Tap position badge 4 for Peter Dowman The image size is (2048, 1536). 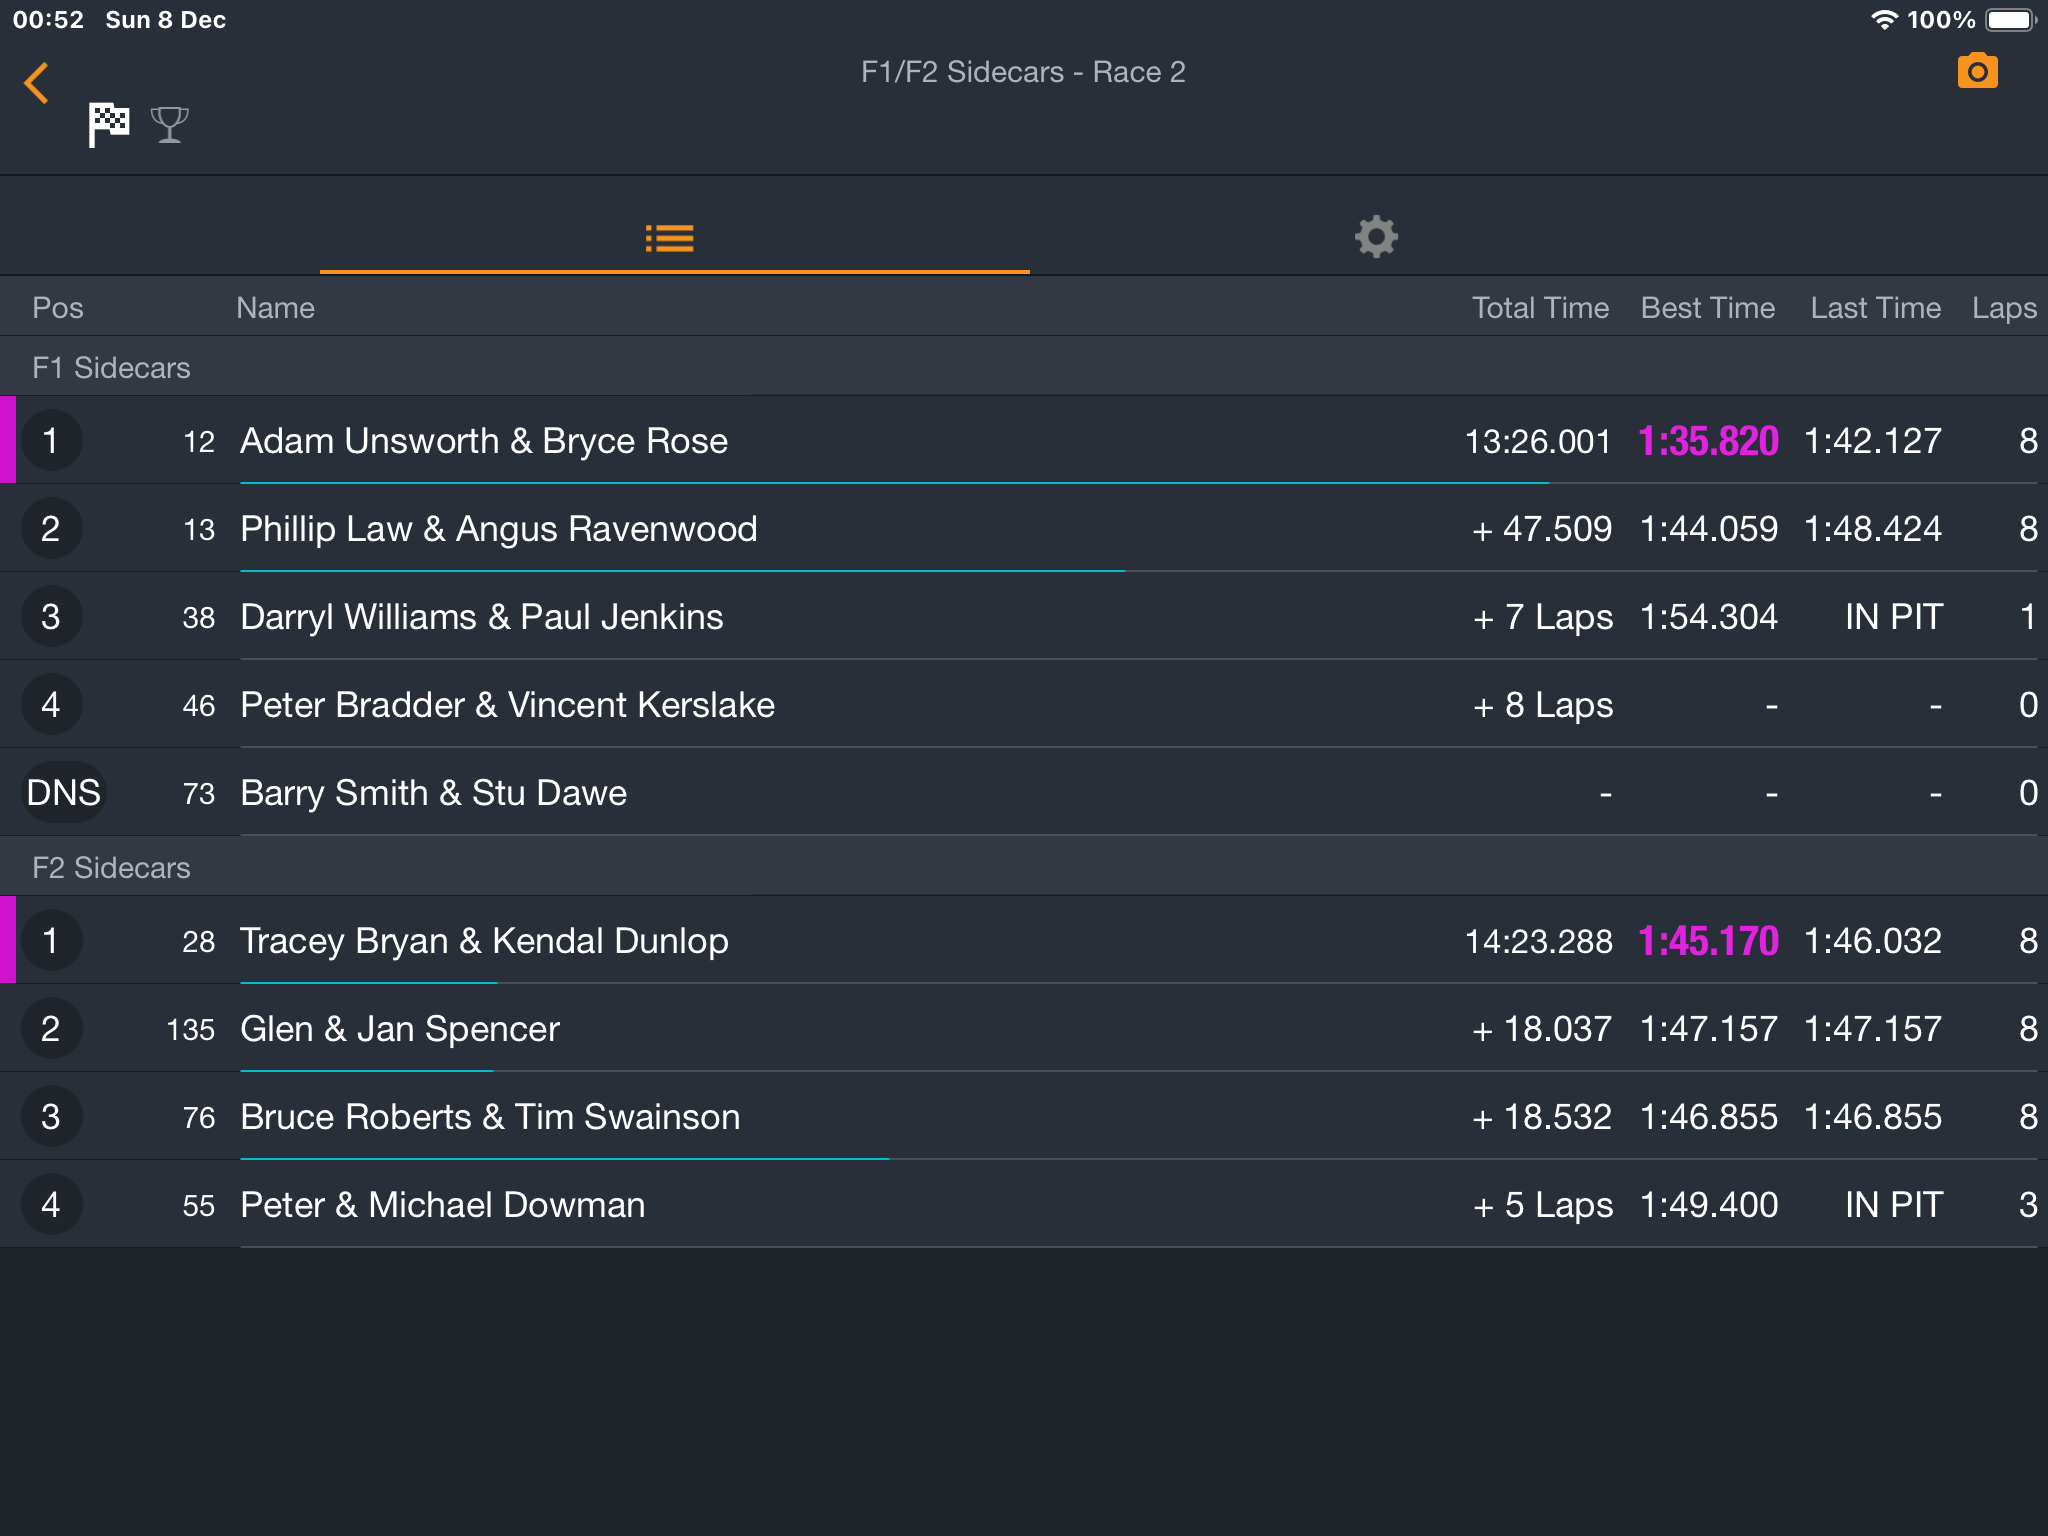click(51, 1204)
